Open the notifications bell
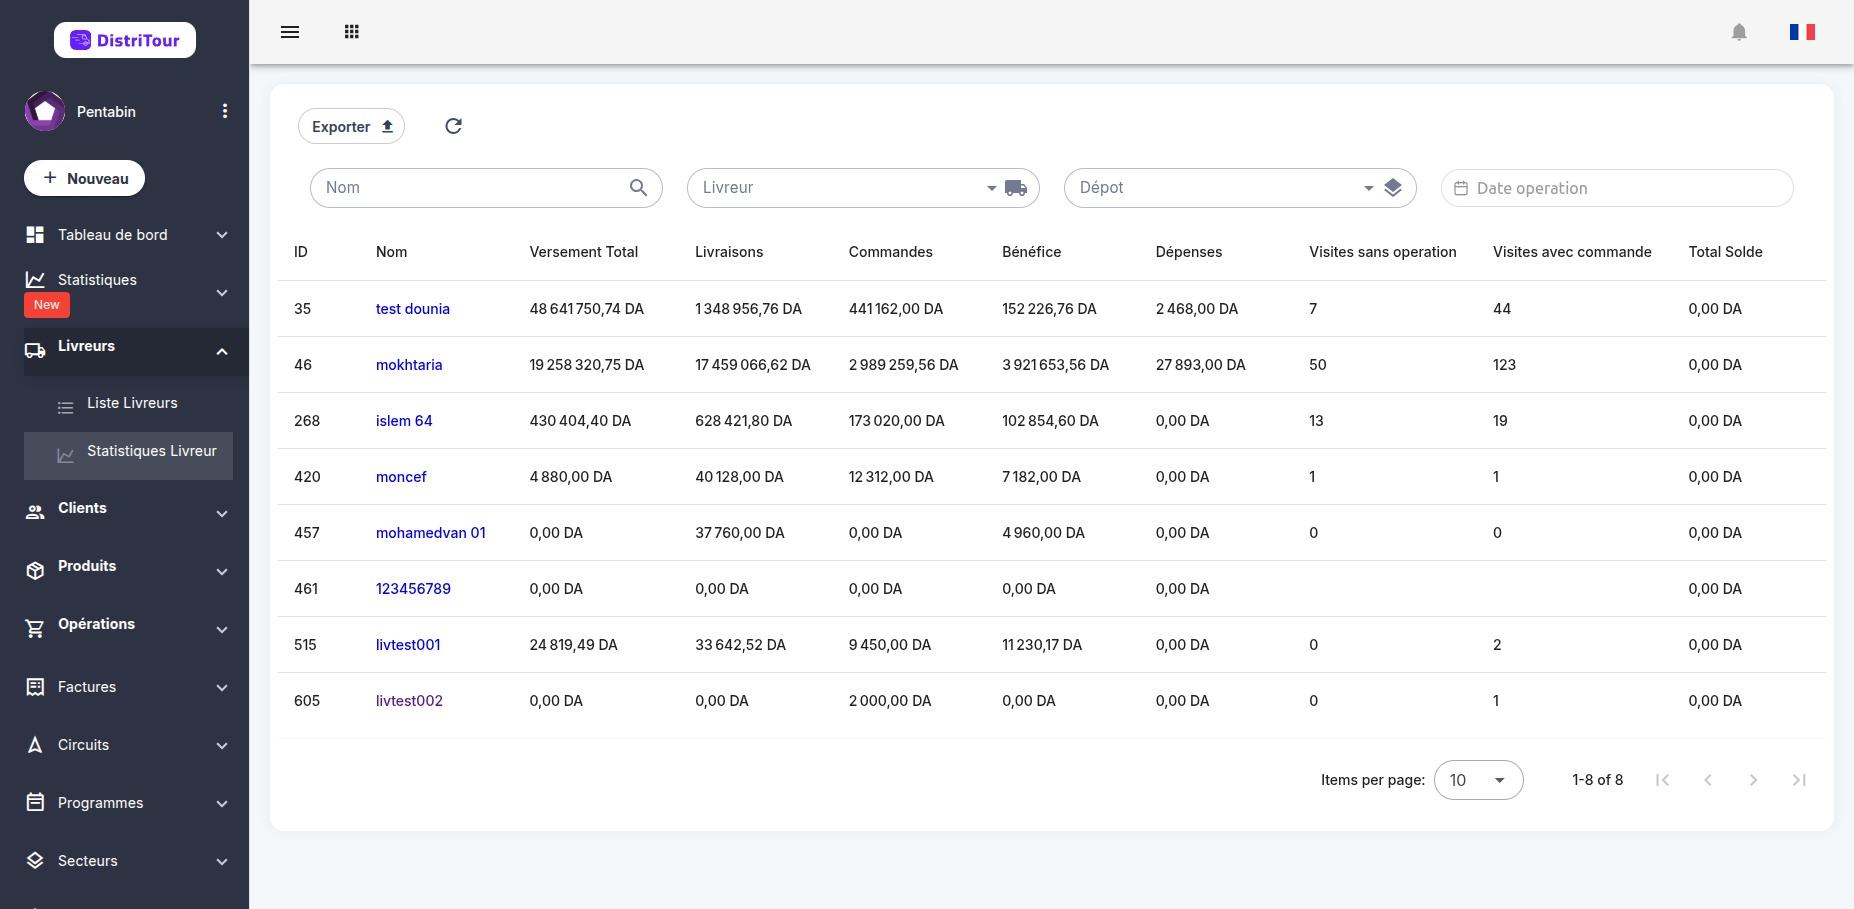This screenshot has height=909, width=1854. point(1739,32)
